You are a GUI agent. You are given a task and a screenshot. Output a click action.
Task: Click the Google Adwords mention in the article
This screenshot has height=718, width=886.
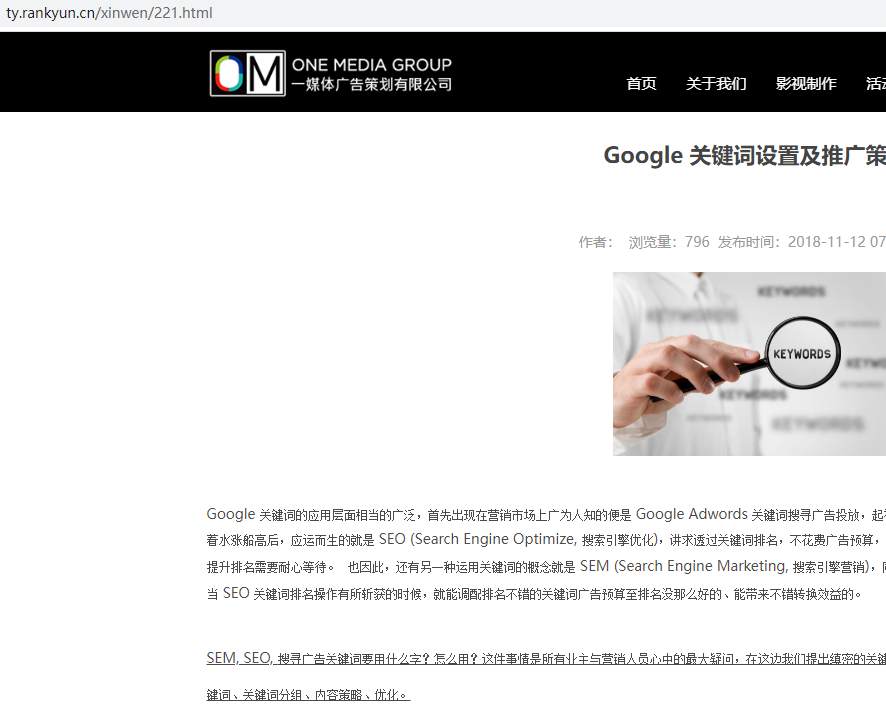tap(692, 513)
